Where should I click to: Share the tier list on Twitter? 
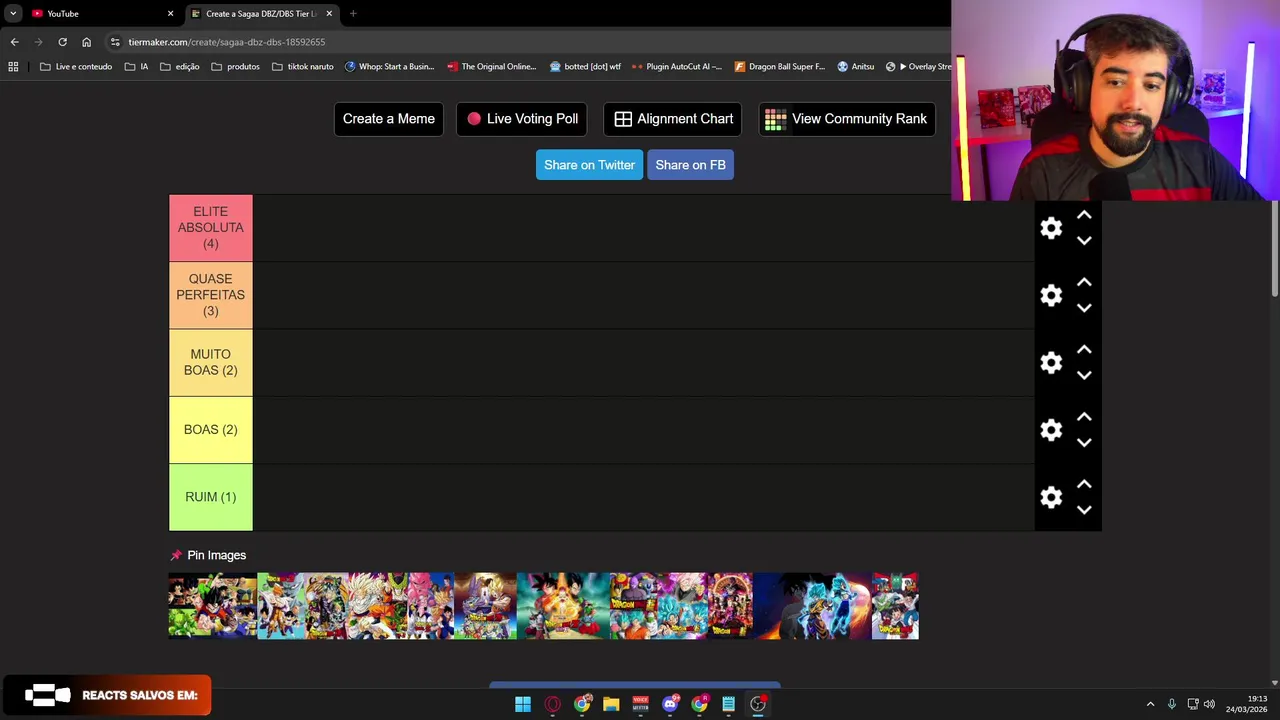589,165
